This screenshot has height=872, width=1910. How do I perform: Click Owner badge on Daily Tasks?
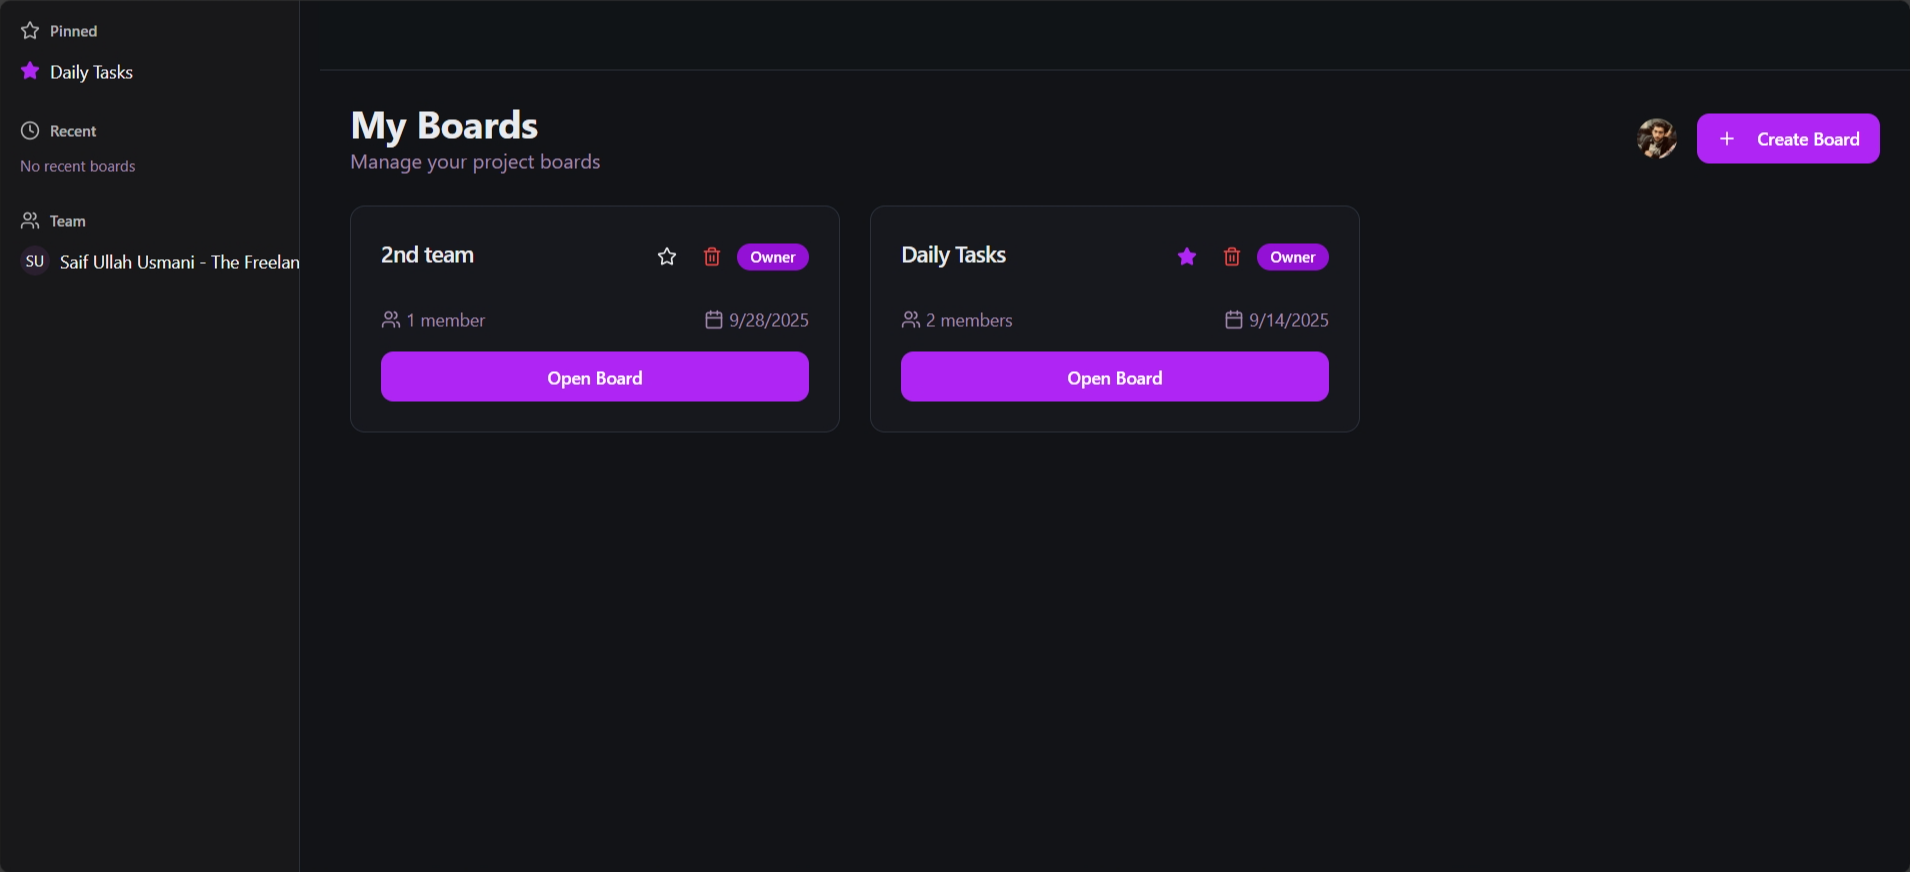[1293, 257]
